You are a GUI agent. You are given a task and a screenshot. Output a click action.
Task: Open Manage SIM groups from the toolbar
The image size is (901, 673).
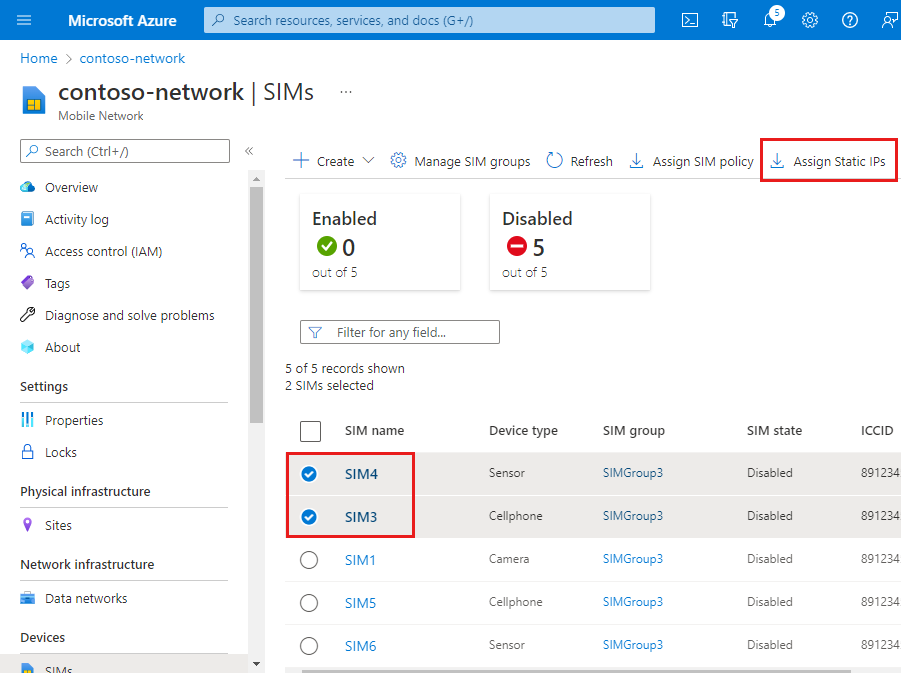pos(459,160)
